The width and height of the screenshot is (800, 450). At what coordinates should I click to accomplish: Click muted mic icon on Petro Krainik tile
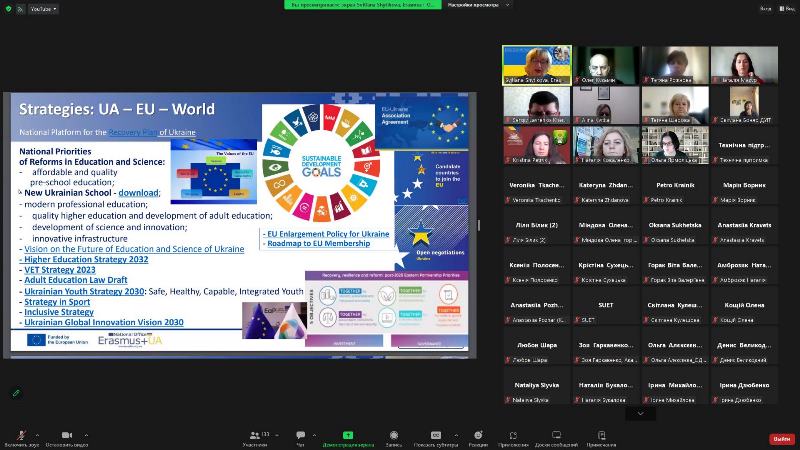(x=646, y=200)
